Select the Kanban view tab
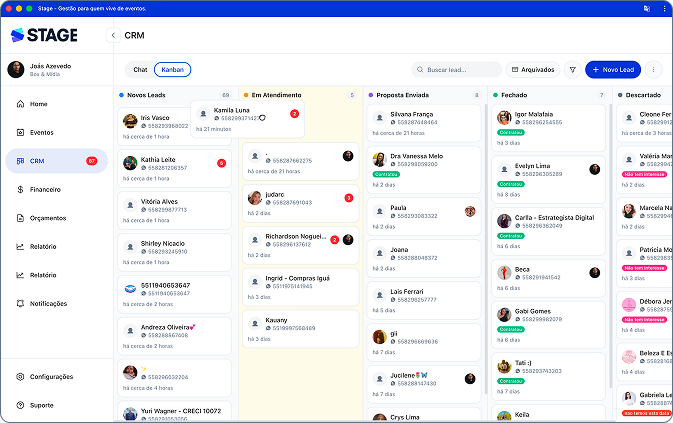Image resolution: width=673 pixels, height=423 pixels. point(172,70)
